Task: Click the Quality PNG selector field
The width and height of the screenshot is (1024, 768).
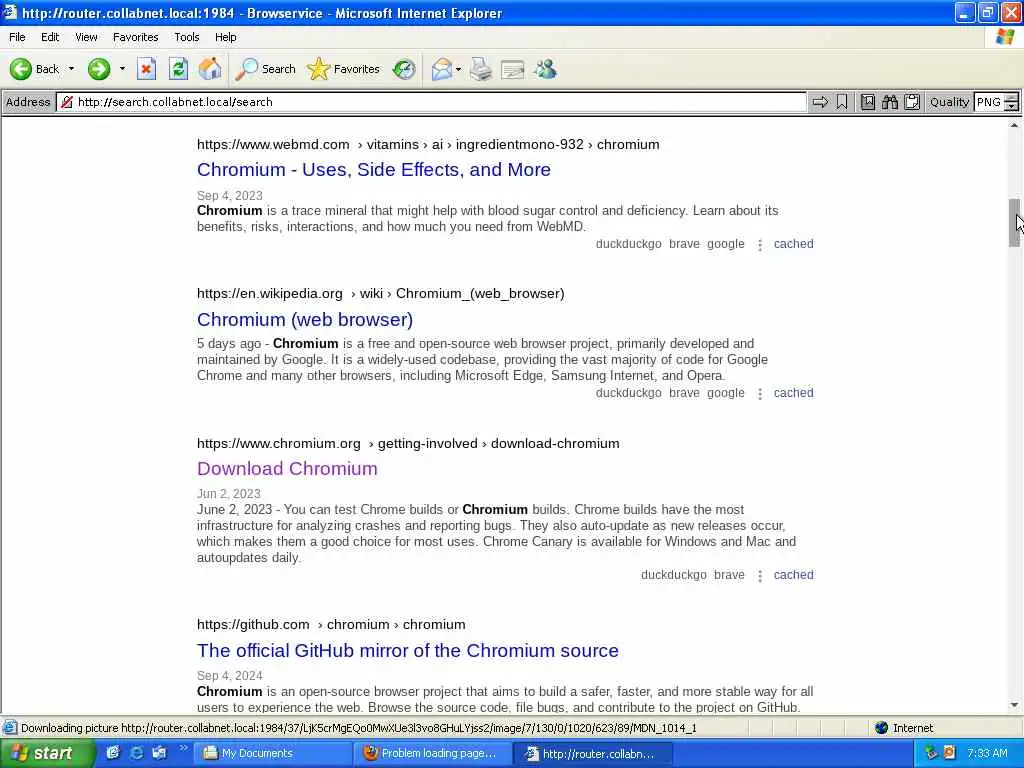Action: pos(989,102)
